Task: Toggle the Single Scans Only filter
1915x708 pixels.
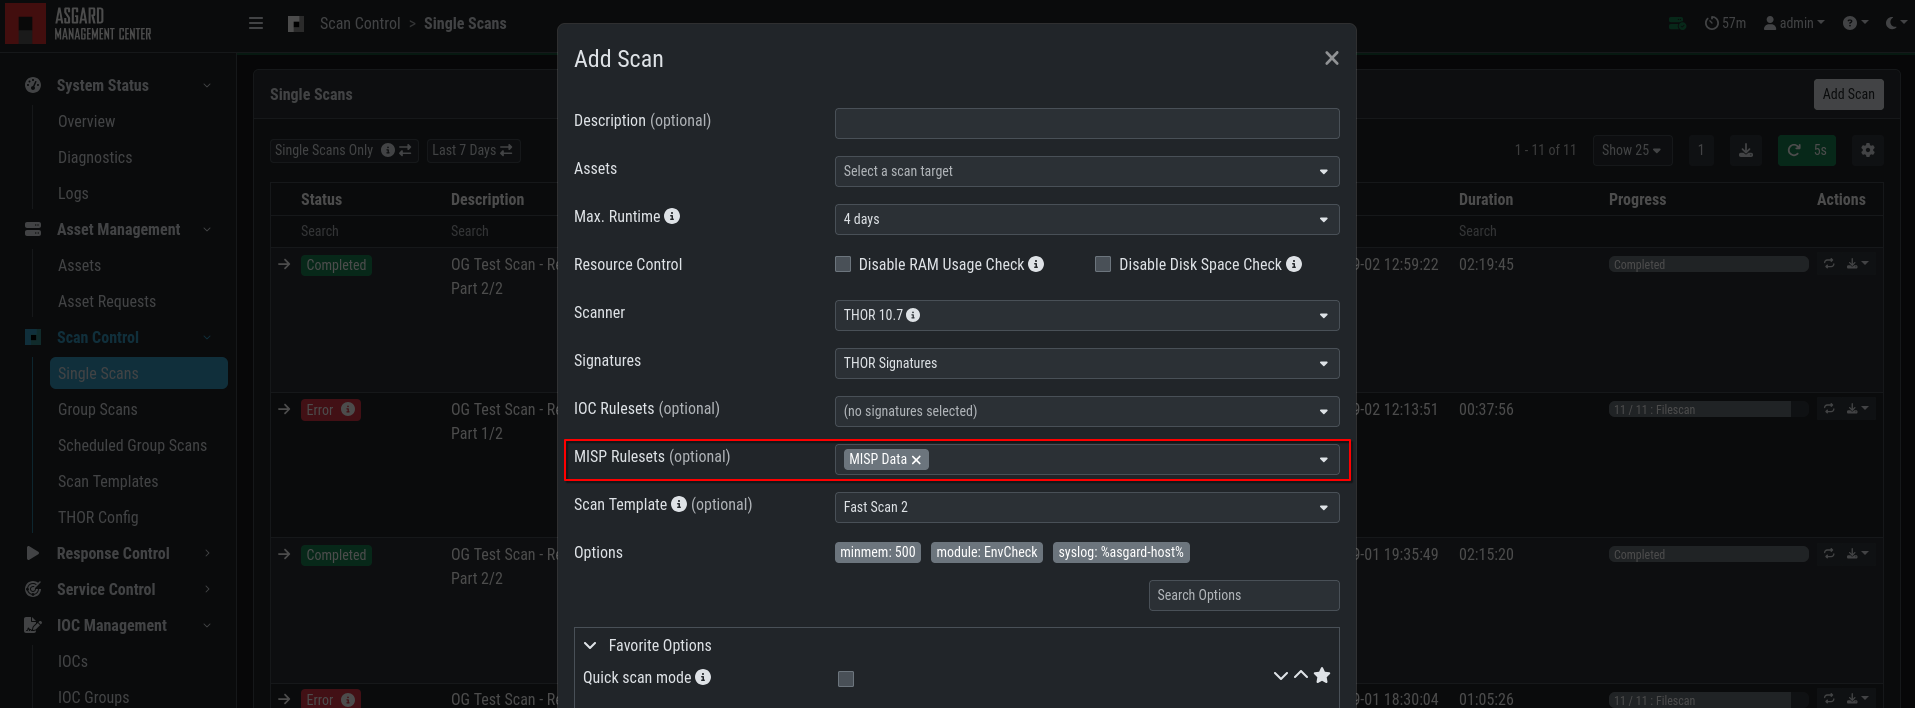Action: [344, 150]
